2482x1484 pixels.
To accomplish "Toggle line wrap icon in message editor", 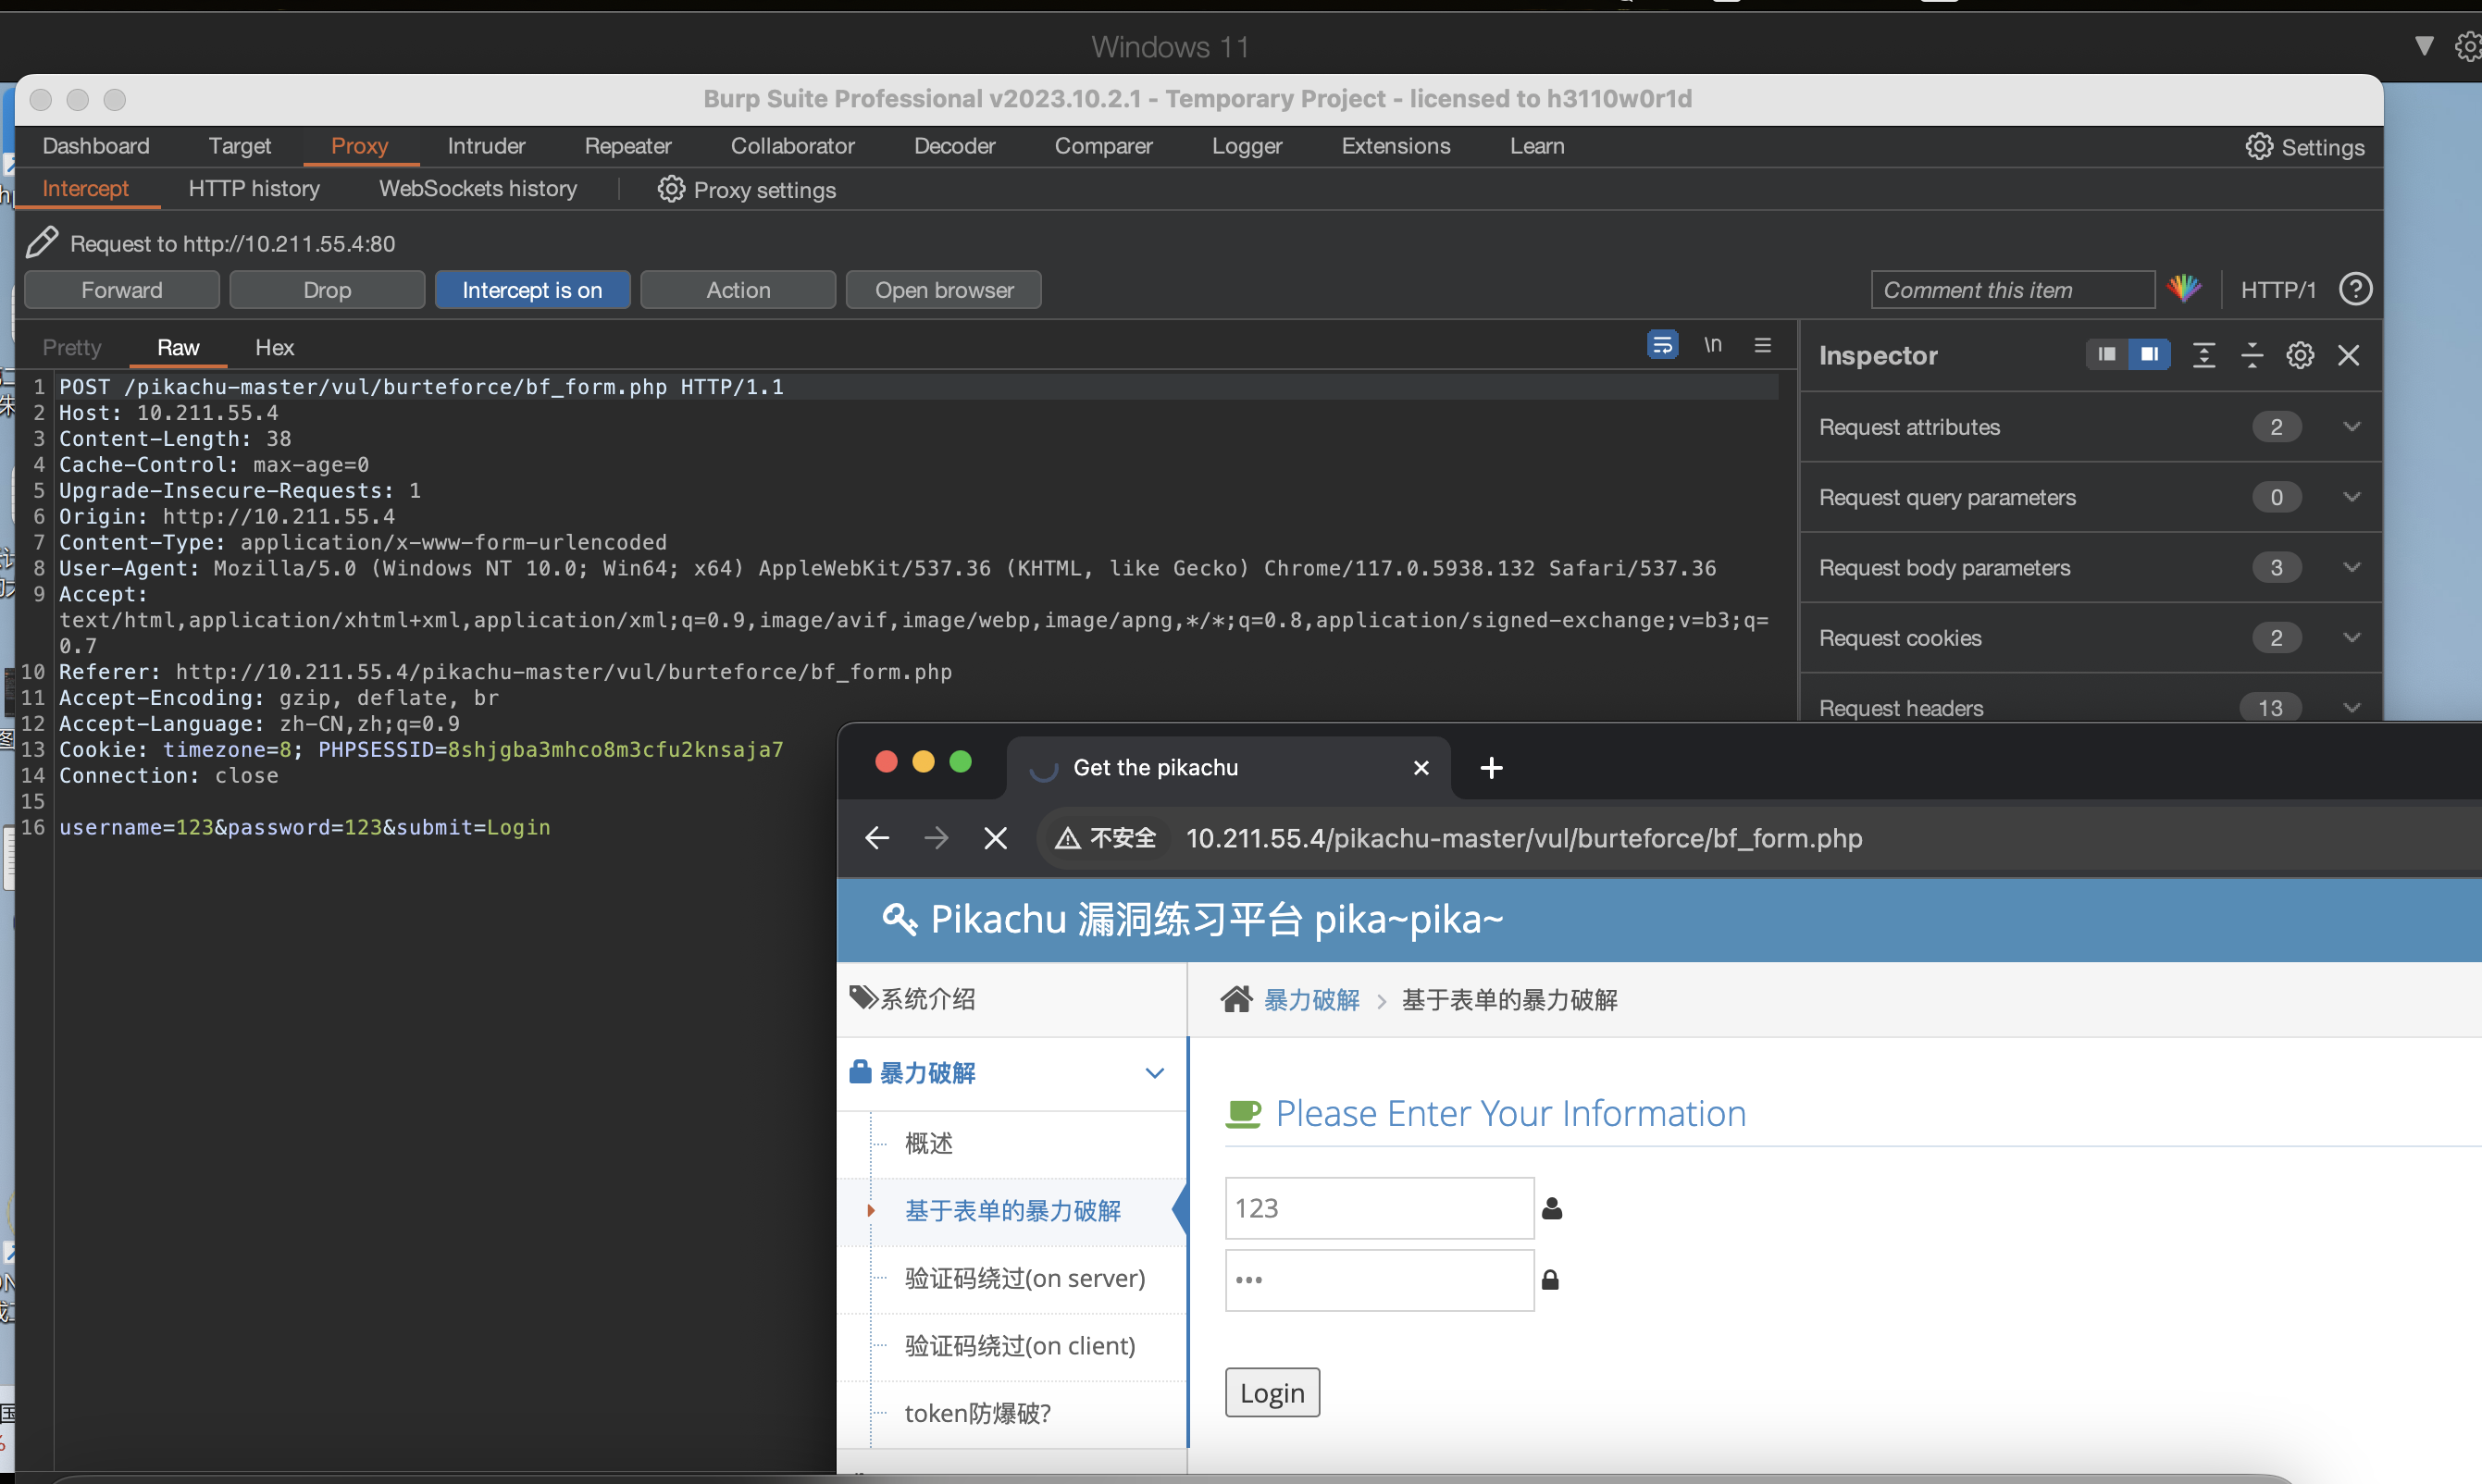I will click(x=1662, y=345).
